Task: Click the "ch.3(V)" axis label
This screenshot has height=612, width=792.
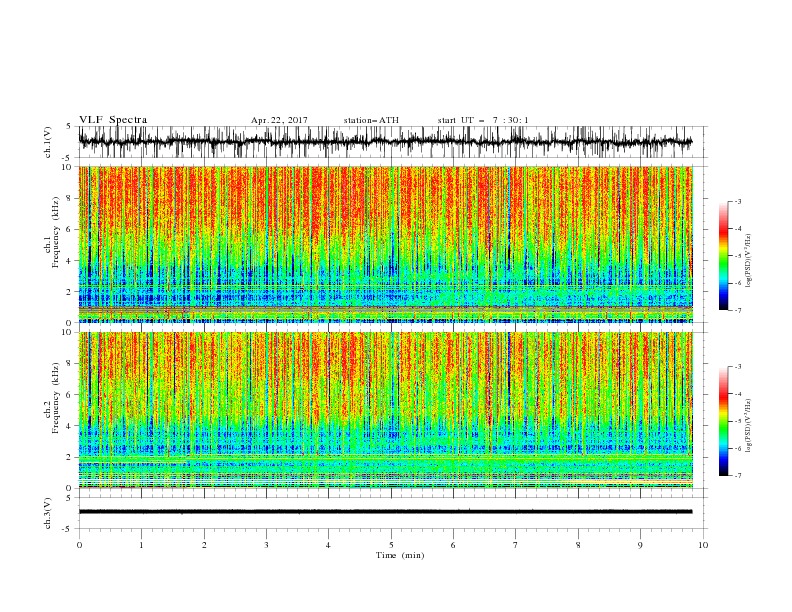Action: pos(48,513)
